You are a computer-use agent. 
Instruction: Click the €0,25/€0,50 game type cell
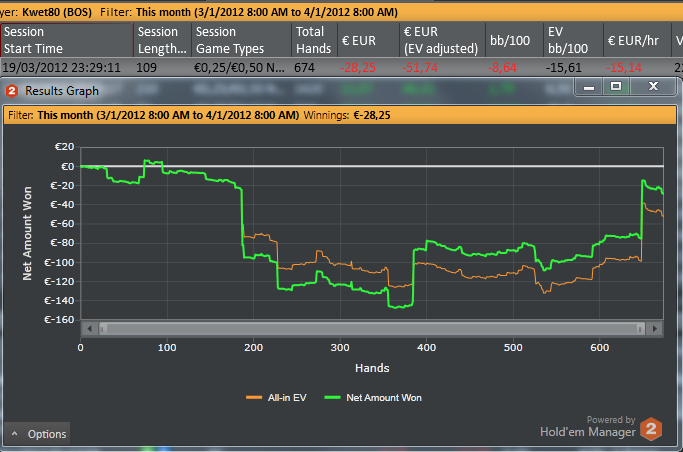pos(239,67)
